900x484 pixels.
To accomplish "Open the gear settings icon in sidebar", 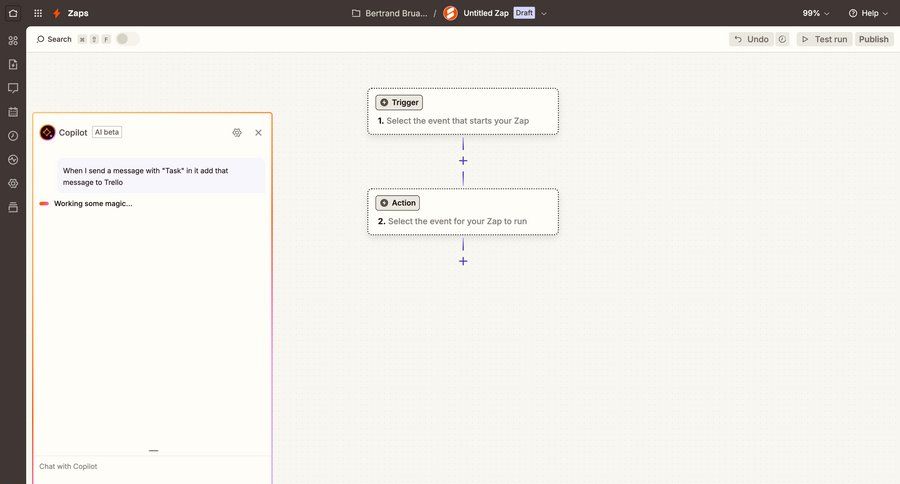I will coord(13,183).
